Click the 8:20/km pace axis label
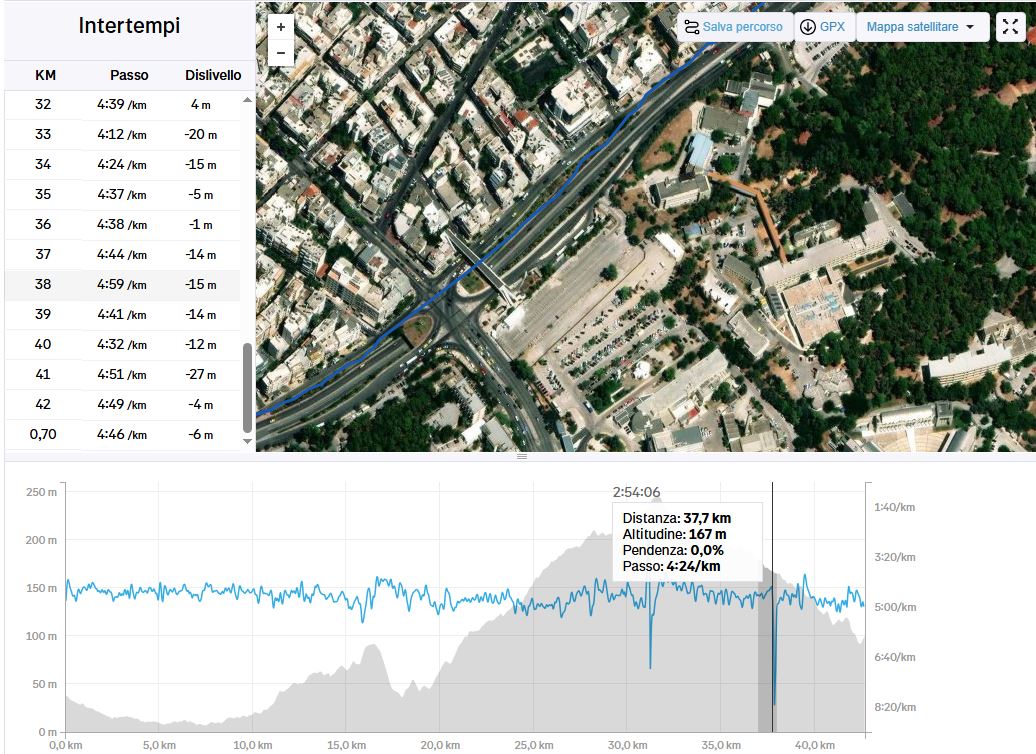This screenshot has width=1036, height=754. click(895, 707)
